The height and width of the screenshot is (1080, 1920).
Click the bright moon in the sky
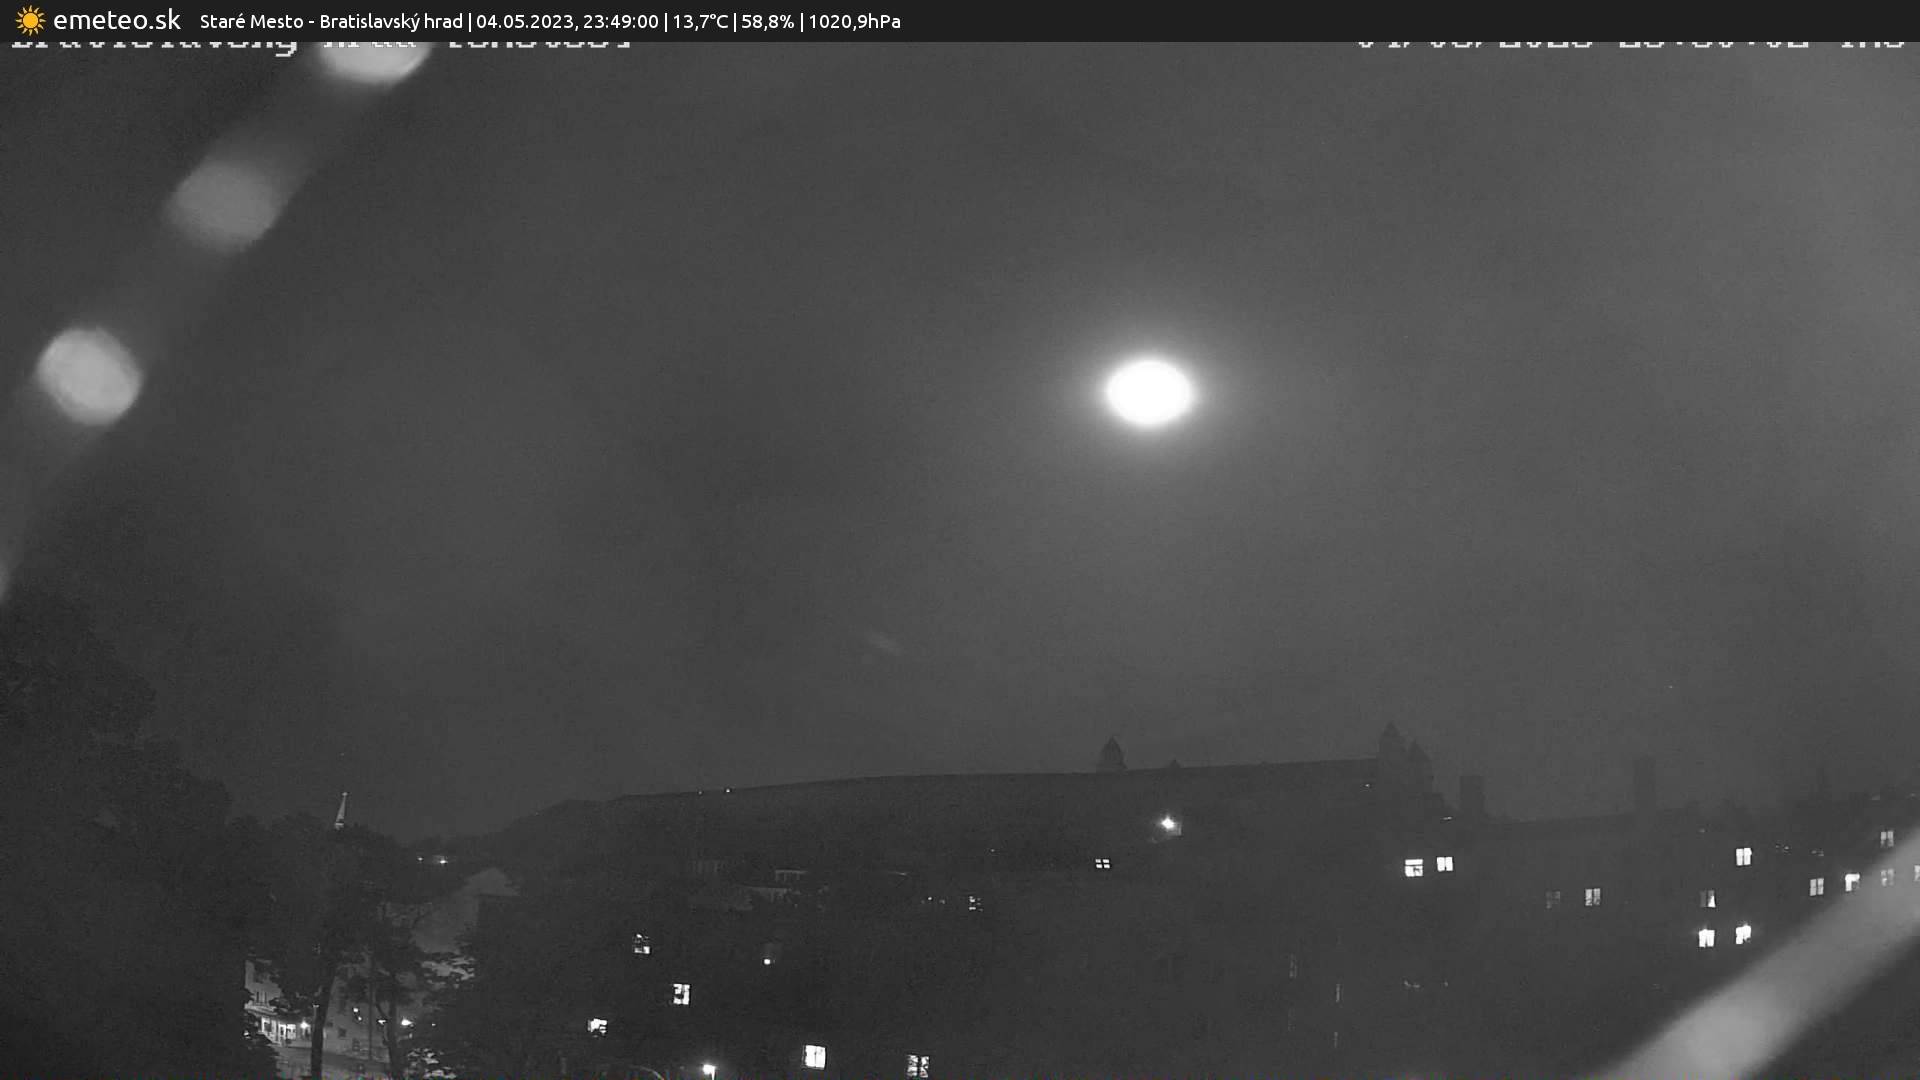pos(1149,392)
